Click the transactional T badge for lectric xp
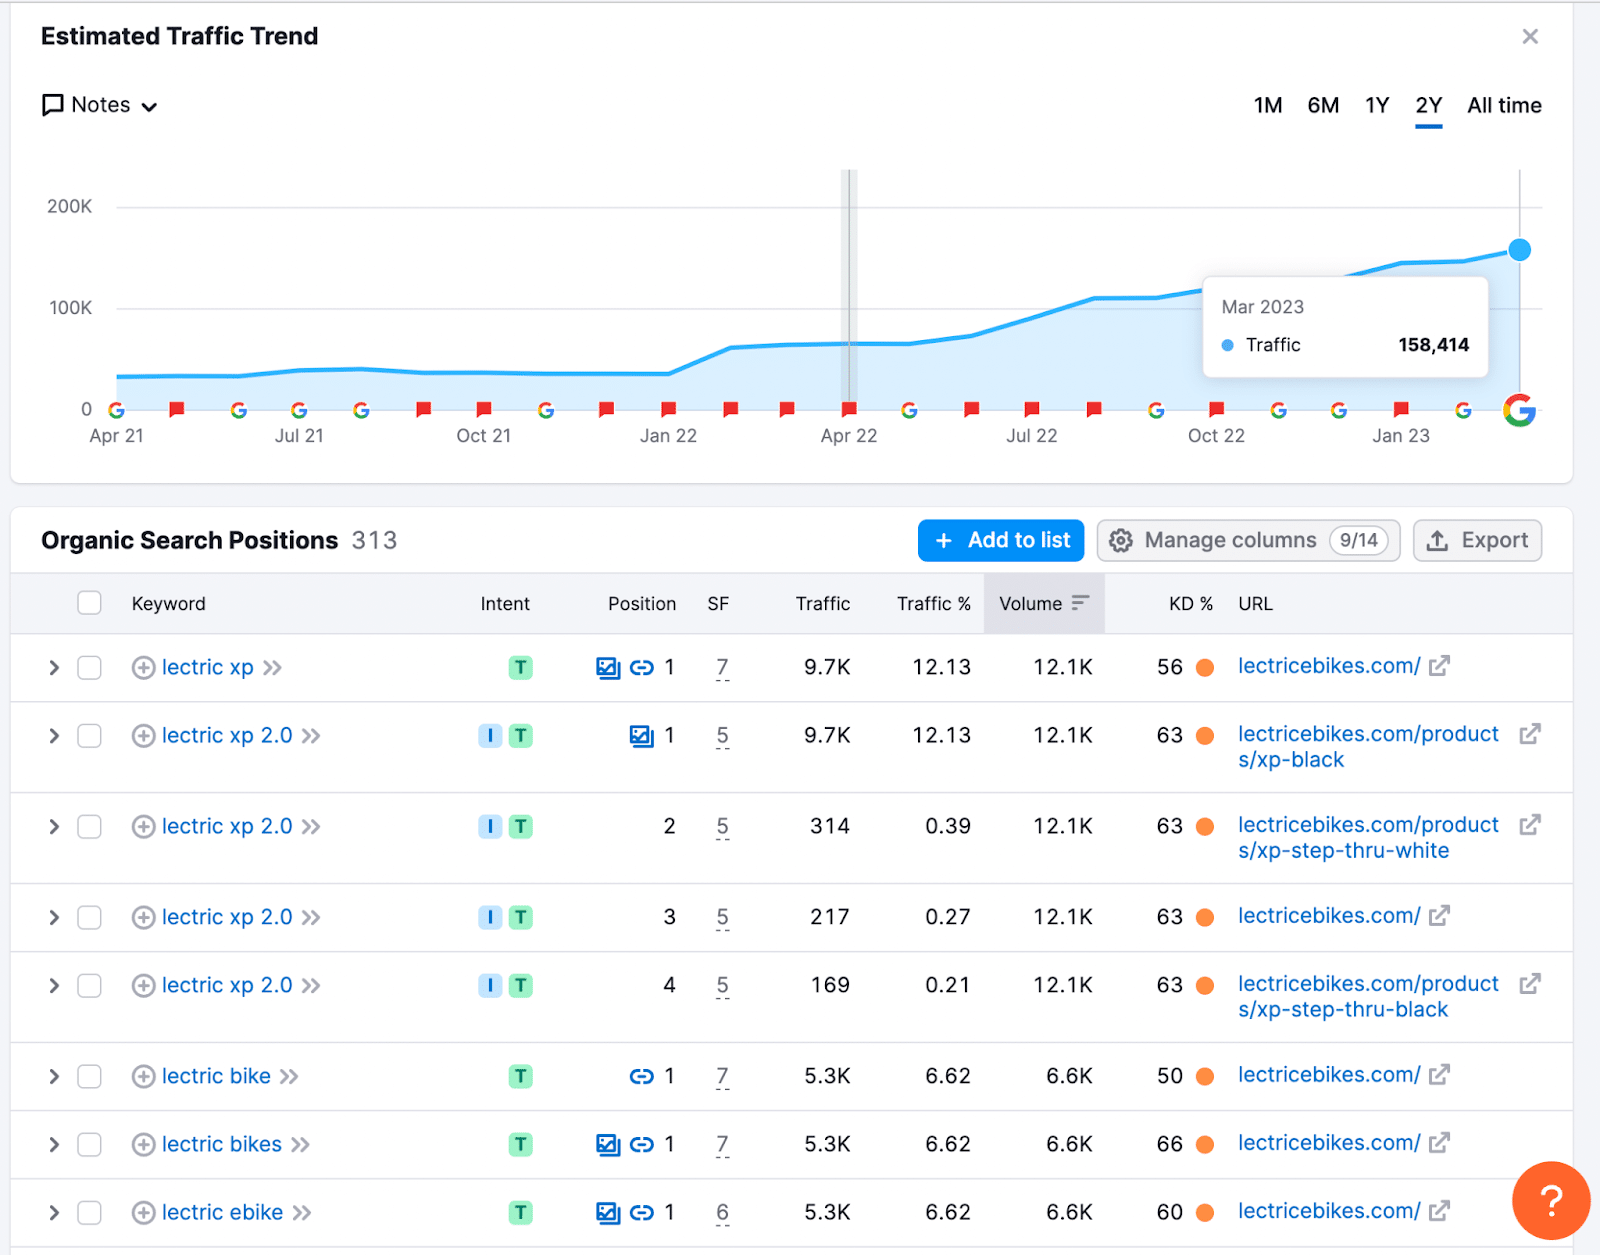1600x1255 pixels. point(520,667)
